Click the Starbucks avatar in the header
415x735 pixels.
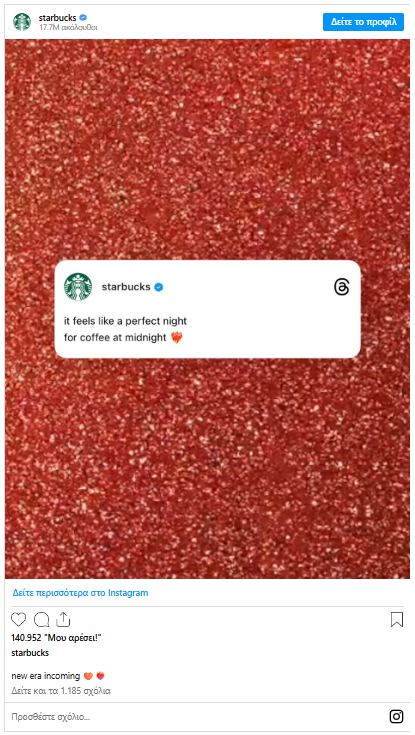click(x=22, y=22)
